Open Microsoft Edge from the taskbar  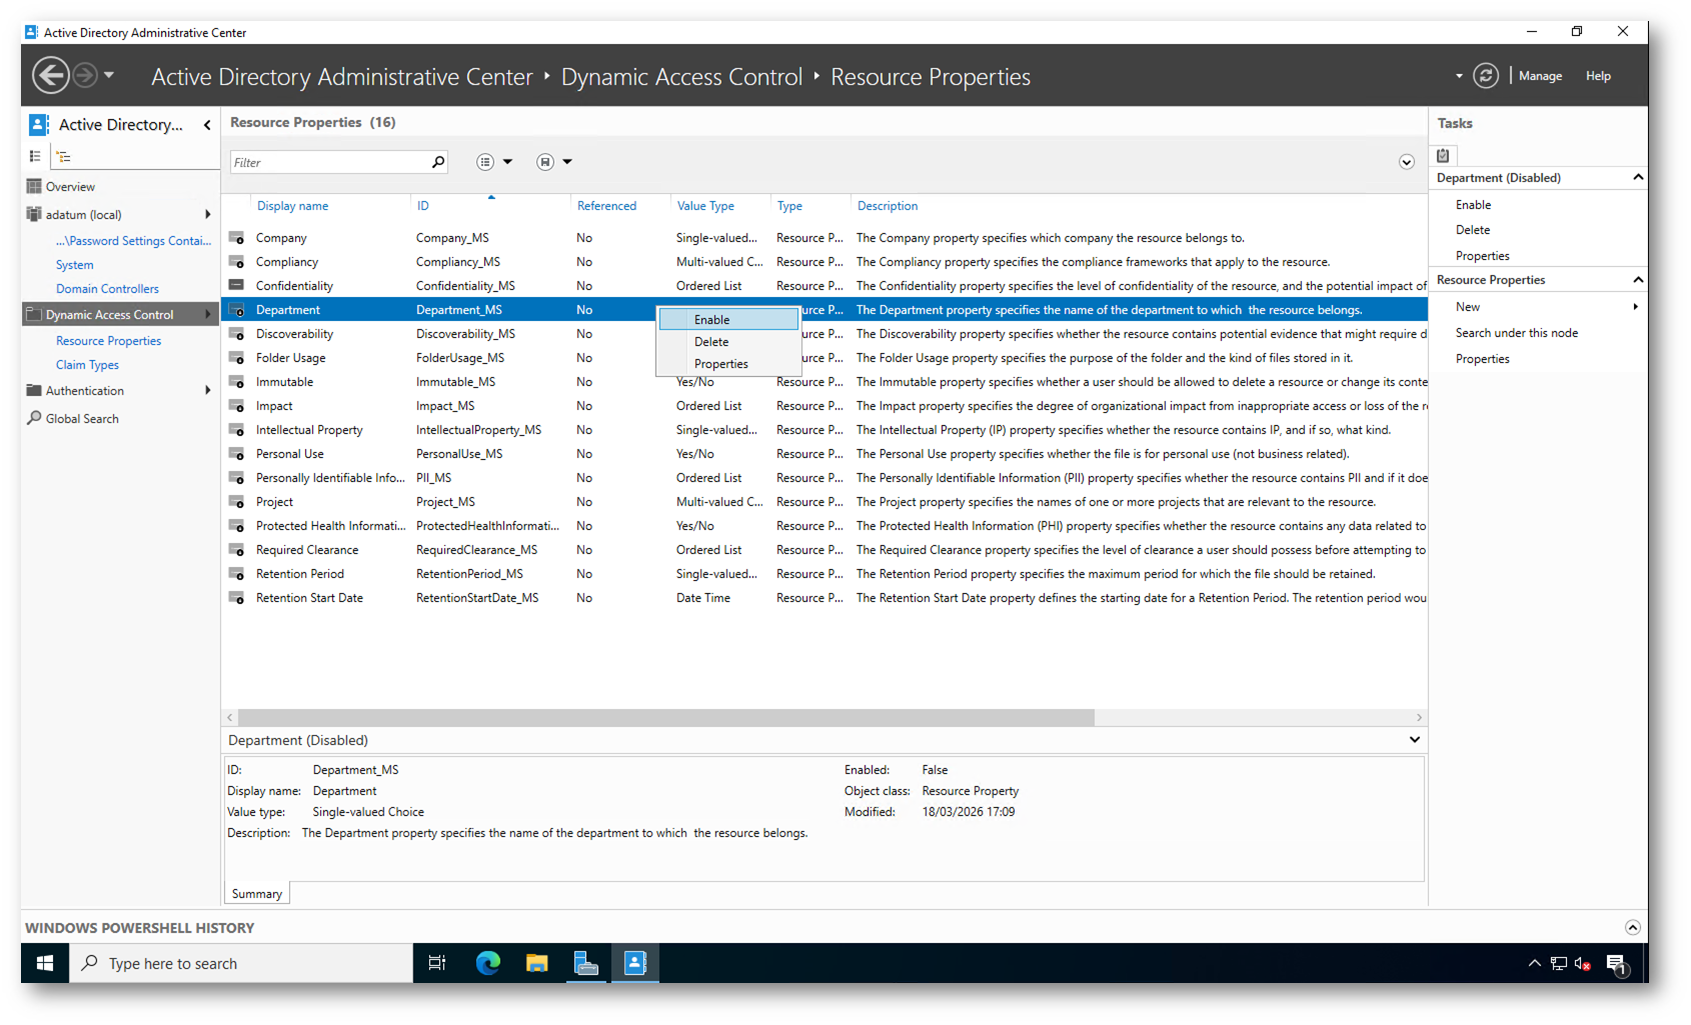point(487,963)
